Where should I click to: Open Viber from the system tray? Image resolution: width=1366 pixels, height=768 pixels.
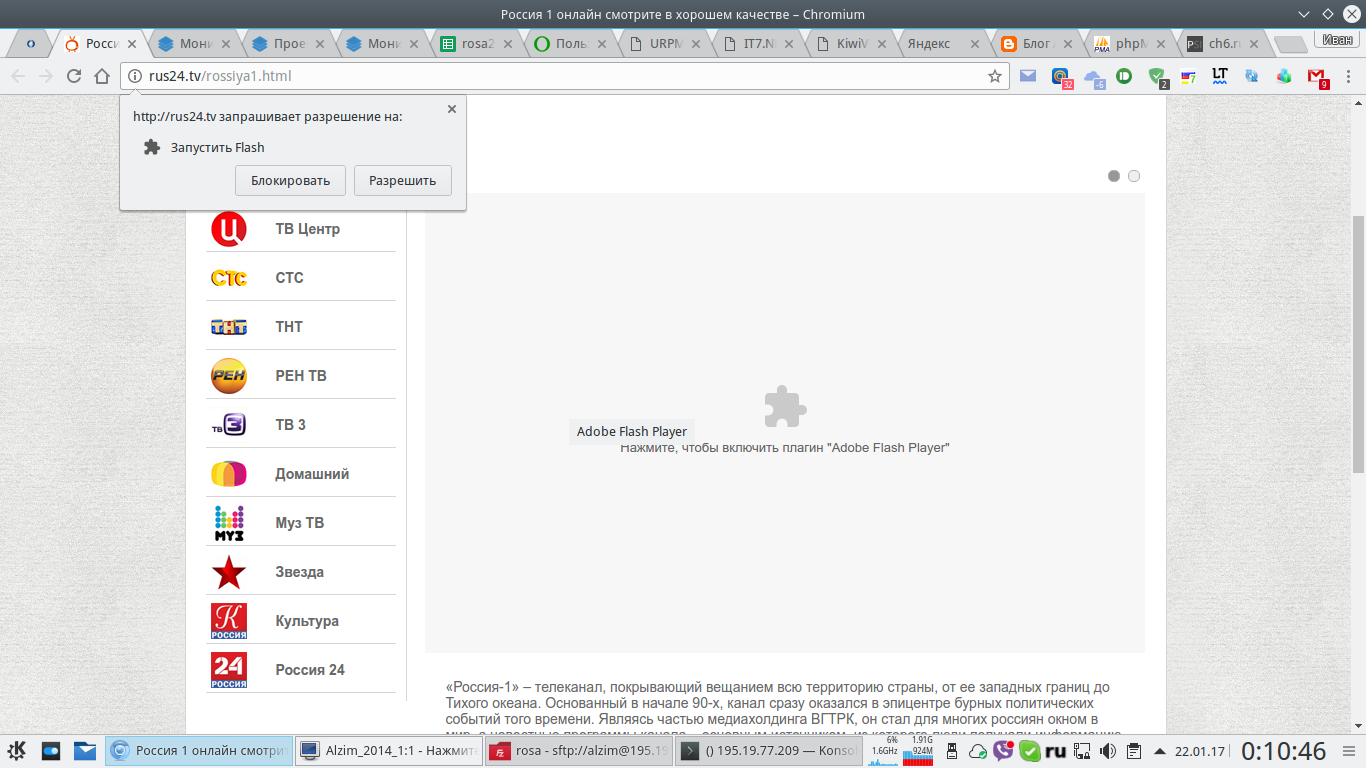1003,751
